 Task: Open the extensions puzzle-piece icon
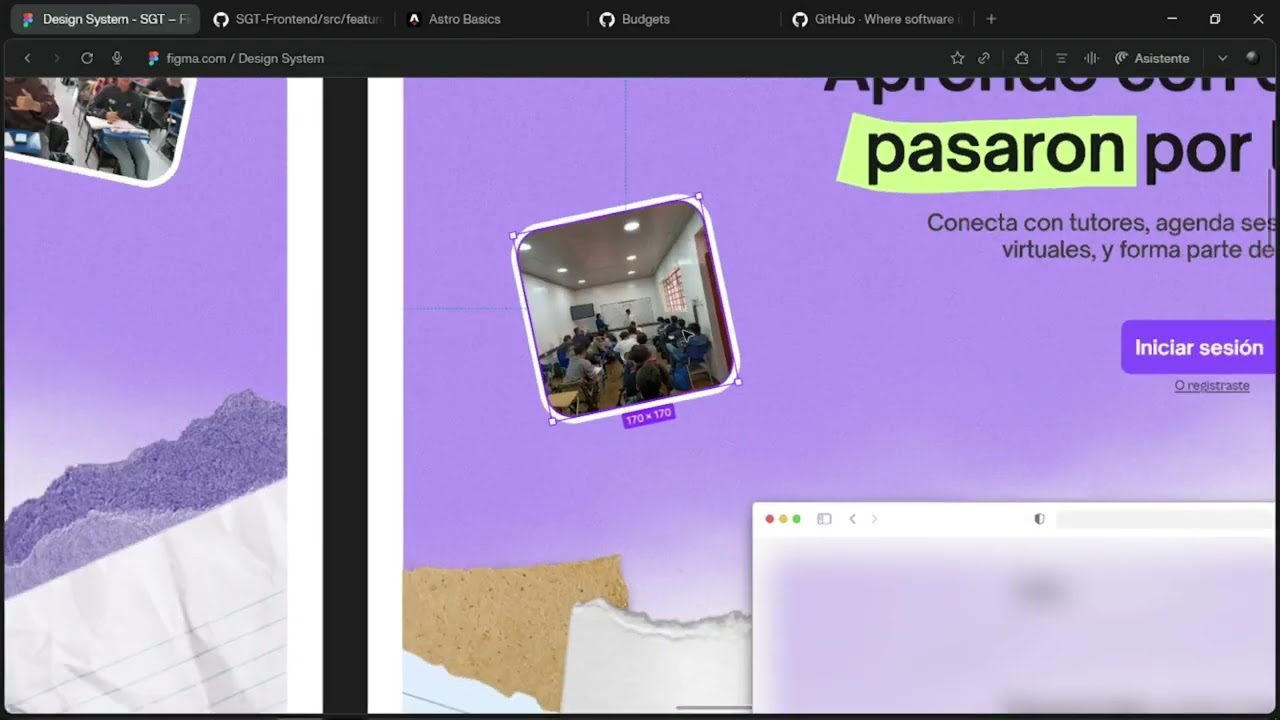coord(1021,58)
